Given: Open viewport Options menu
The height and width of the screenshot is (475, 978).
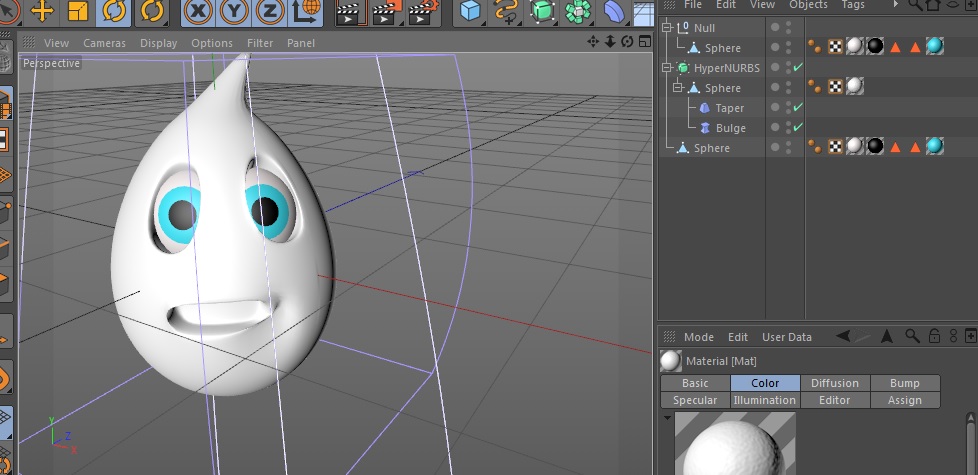Looking at the screenshot, I should (212, 43).
